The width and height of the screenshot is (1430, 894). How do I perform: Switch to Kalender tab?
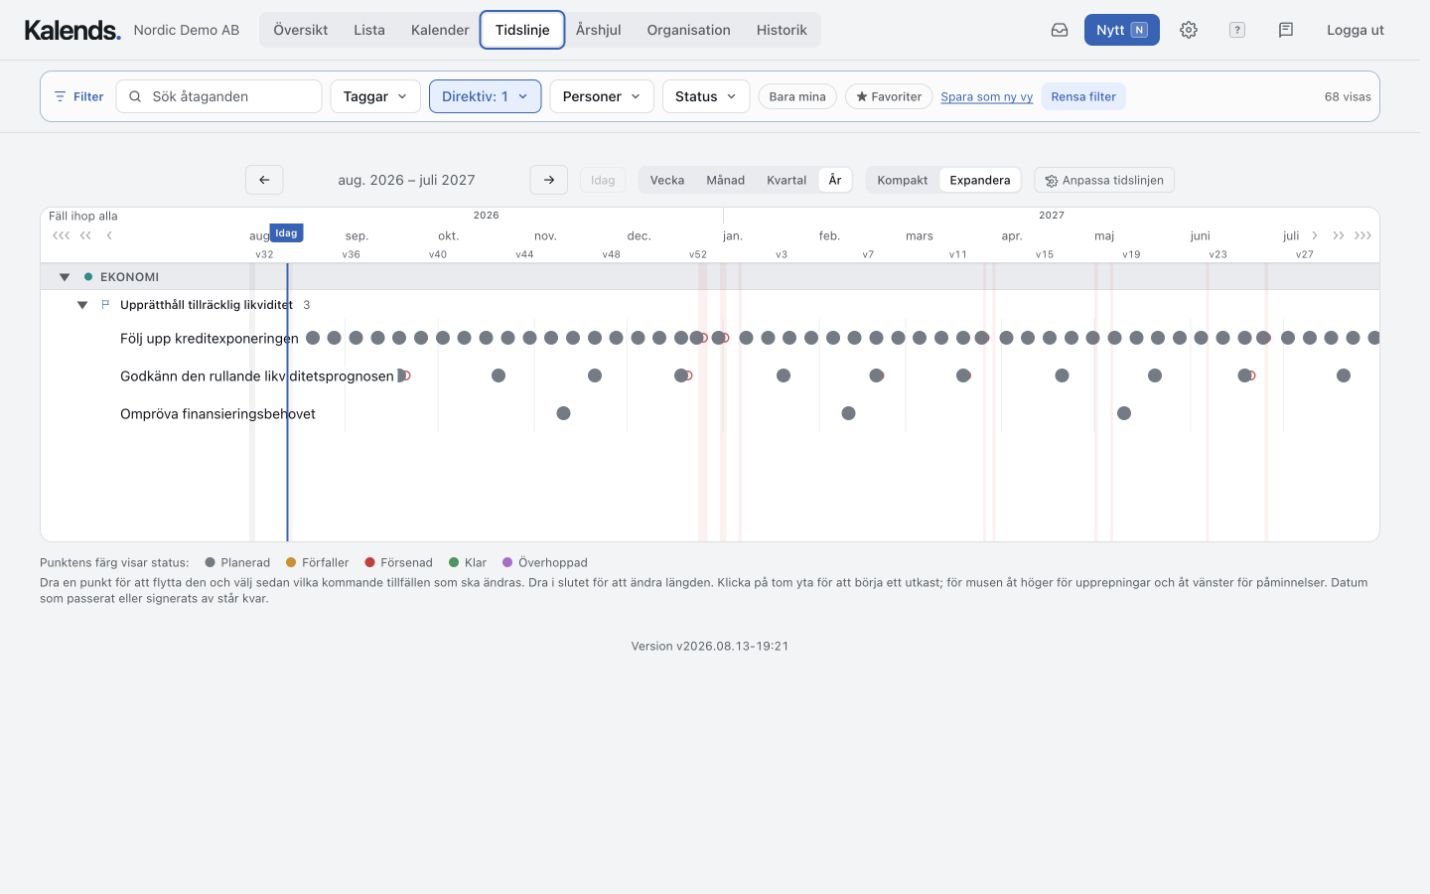tap(440, 30)
